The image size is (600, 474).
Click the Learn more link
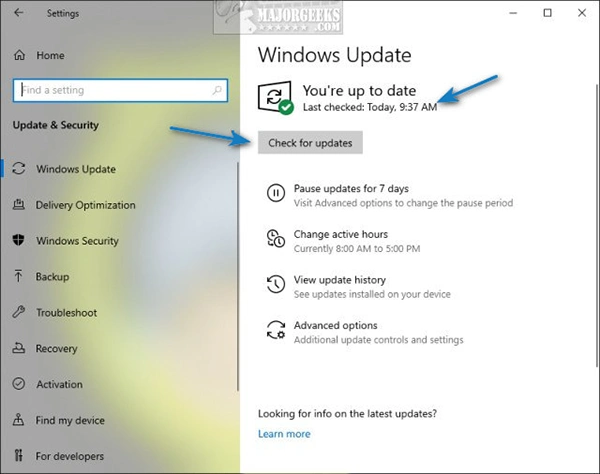(284, 434)
